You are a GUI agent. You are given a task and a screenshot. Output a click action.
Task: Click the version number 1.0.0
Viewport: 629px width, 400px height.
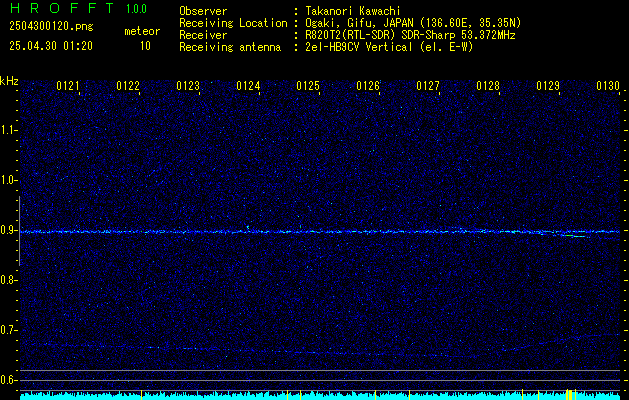(x=136, y=8)
